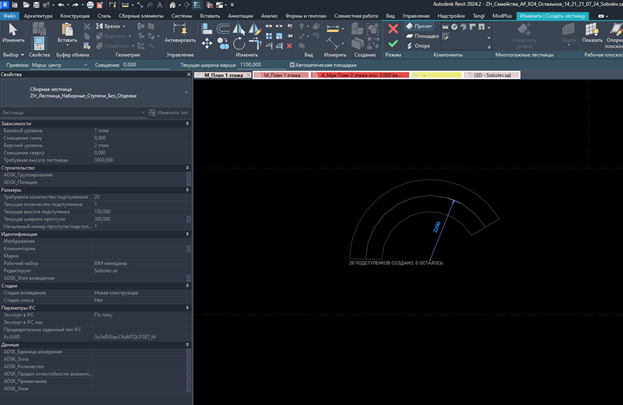Screen dimensions: 623x405
Task: Switch to the Совместная работа ribbon tab
Action: coord(356,16)
